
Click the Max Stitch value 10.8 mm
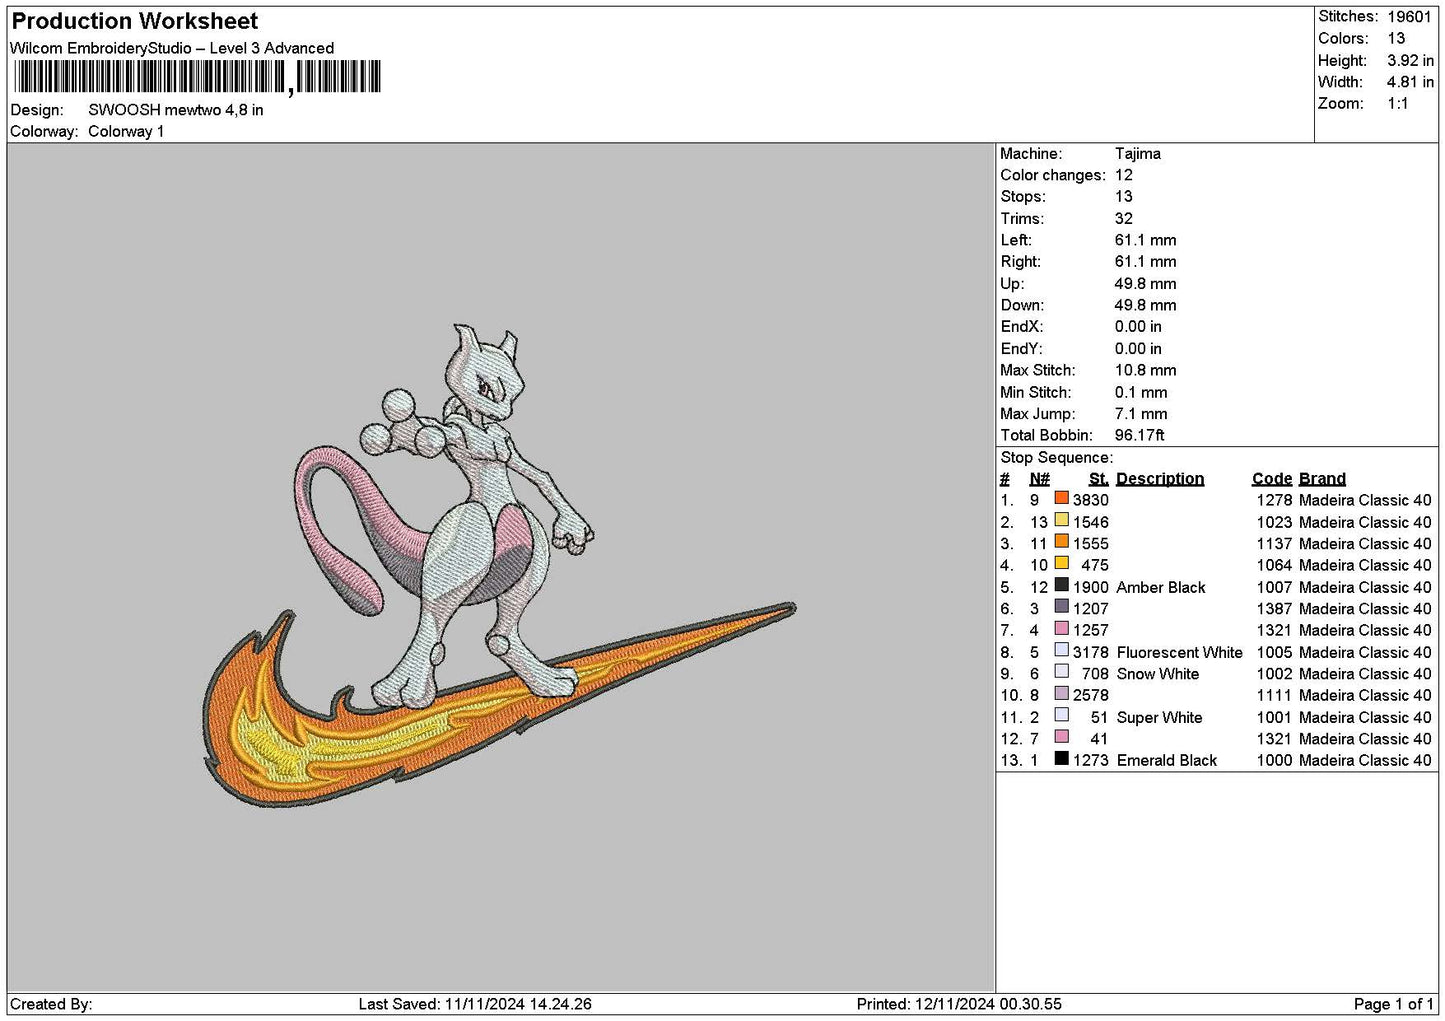(1146, 370)
